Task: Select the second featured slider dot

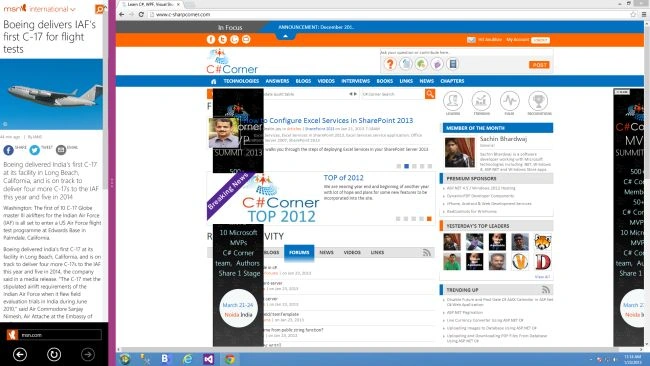Action: coord(406,166)
